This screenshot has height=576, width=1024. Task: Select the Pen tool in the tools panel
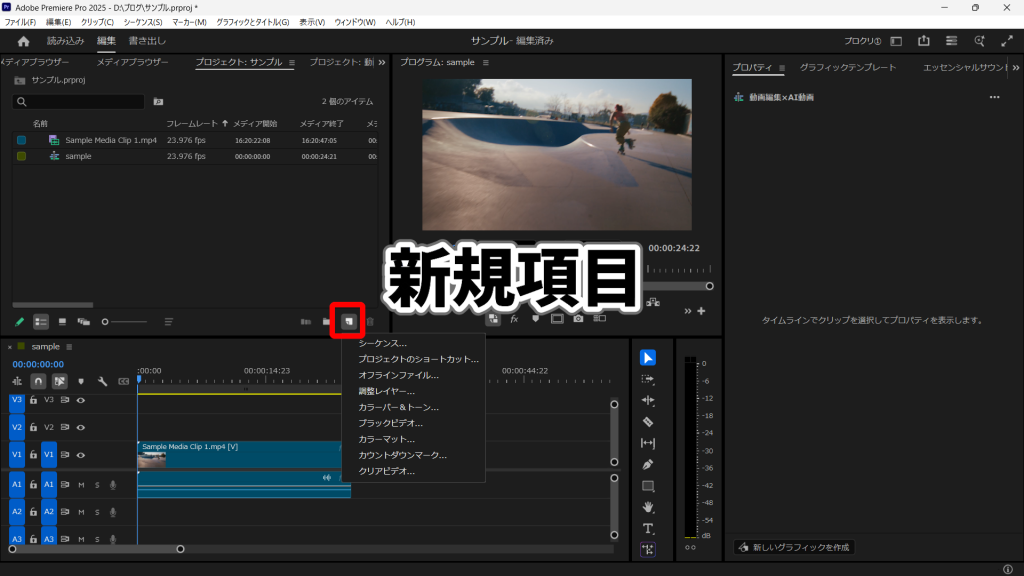pos(648,465)
